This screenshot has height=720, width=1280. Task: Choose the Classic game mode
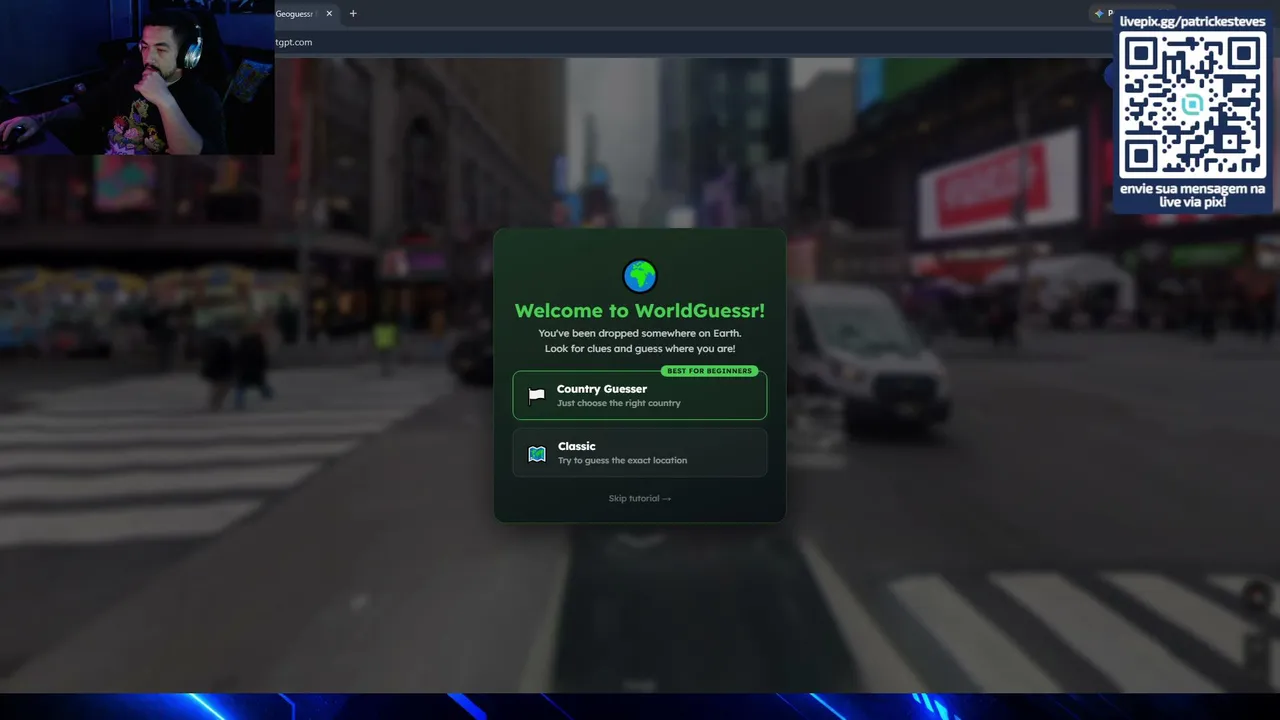pyautogui.click(x=640, y=453)
